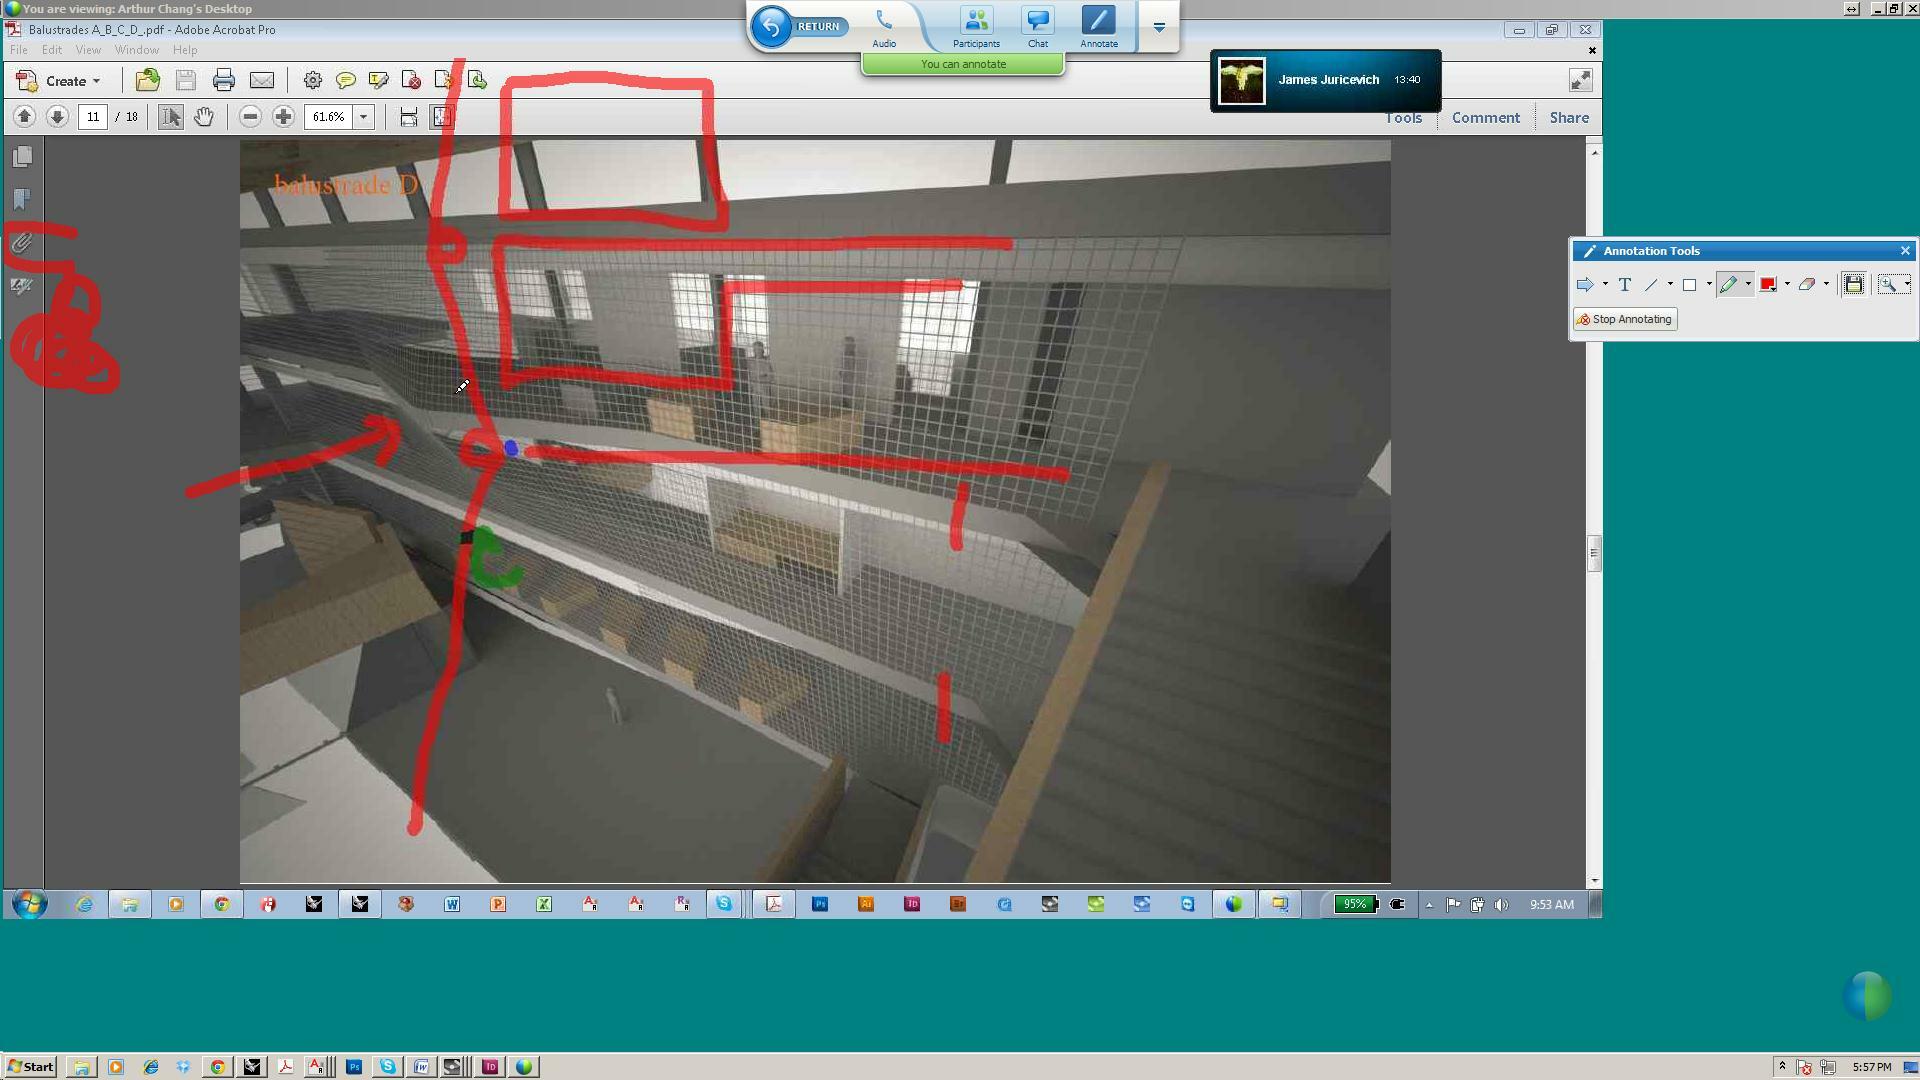Select the pen highlighter annotation tool

click(1729, 285)
